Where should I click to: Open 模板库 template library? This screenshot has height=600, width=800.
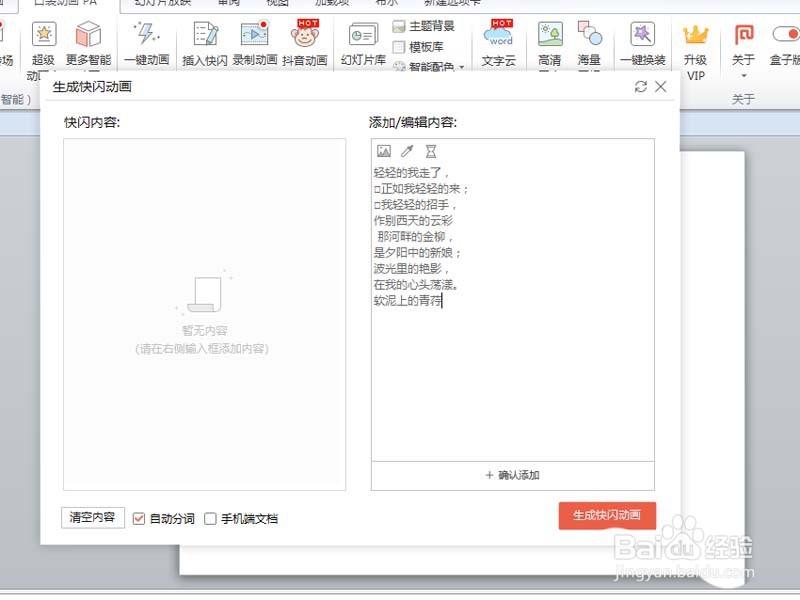(x=418, y=47)
